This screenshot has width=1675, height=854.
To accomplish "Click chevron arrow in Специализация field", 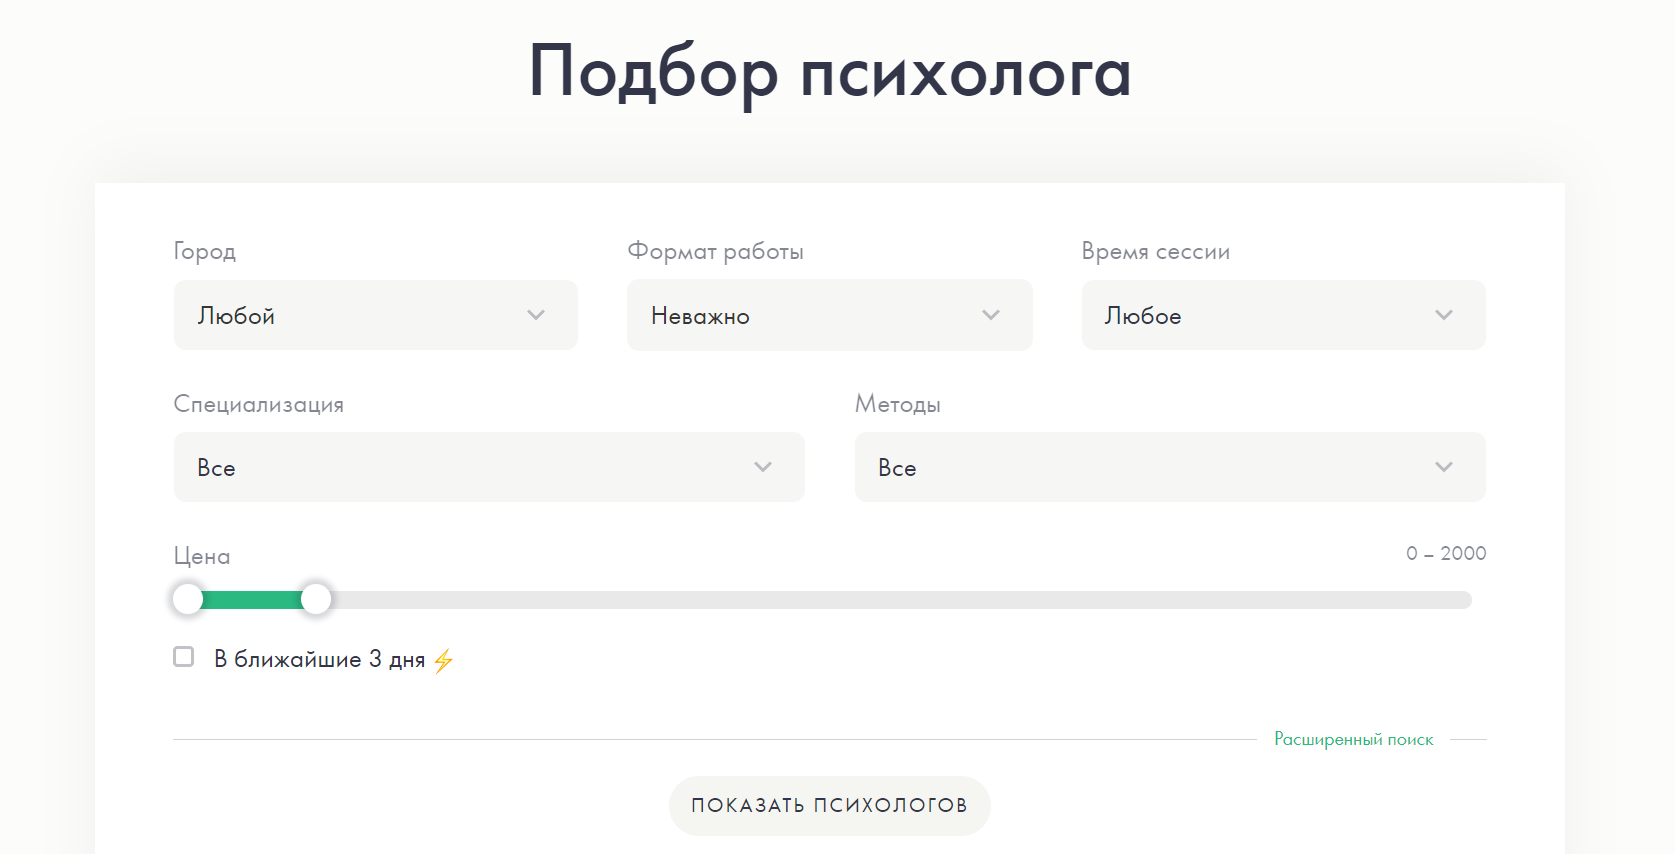I will pyautogui.click(x=763, y=467).
